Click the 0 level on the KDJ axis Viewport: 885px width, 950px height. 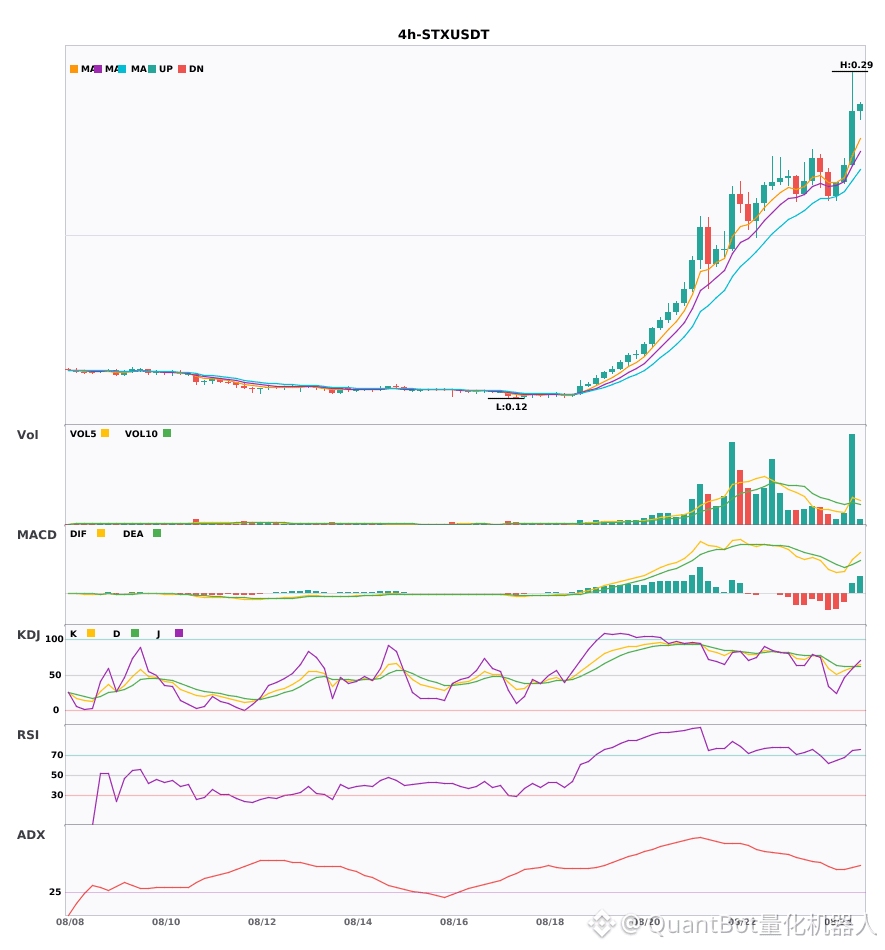coord(56,710)
